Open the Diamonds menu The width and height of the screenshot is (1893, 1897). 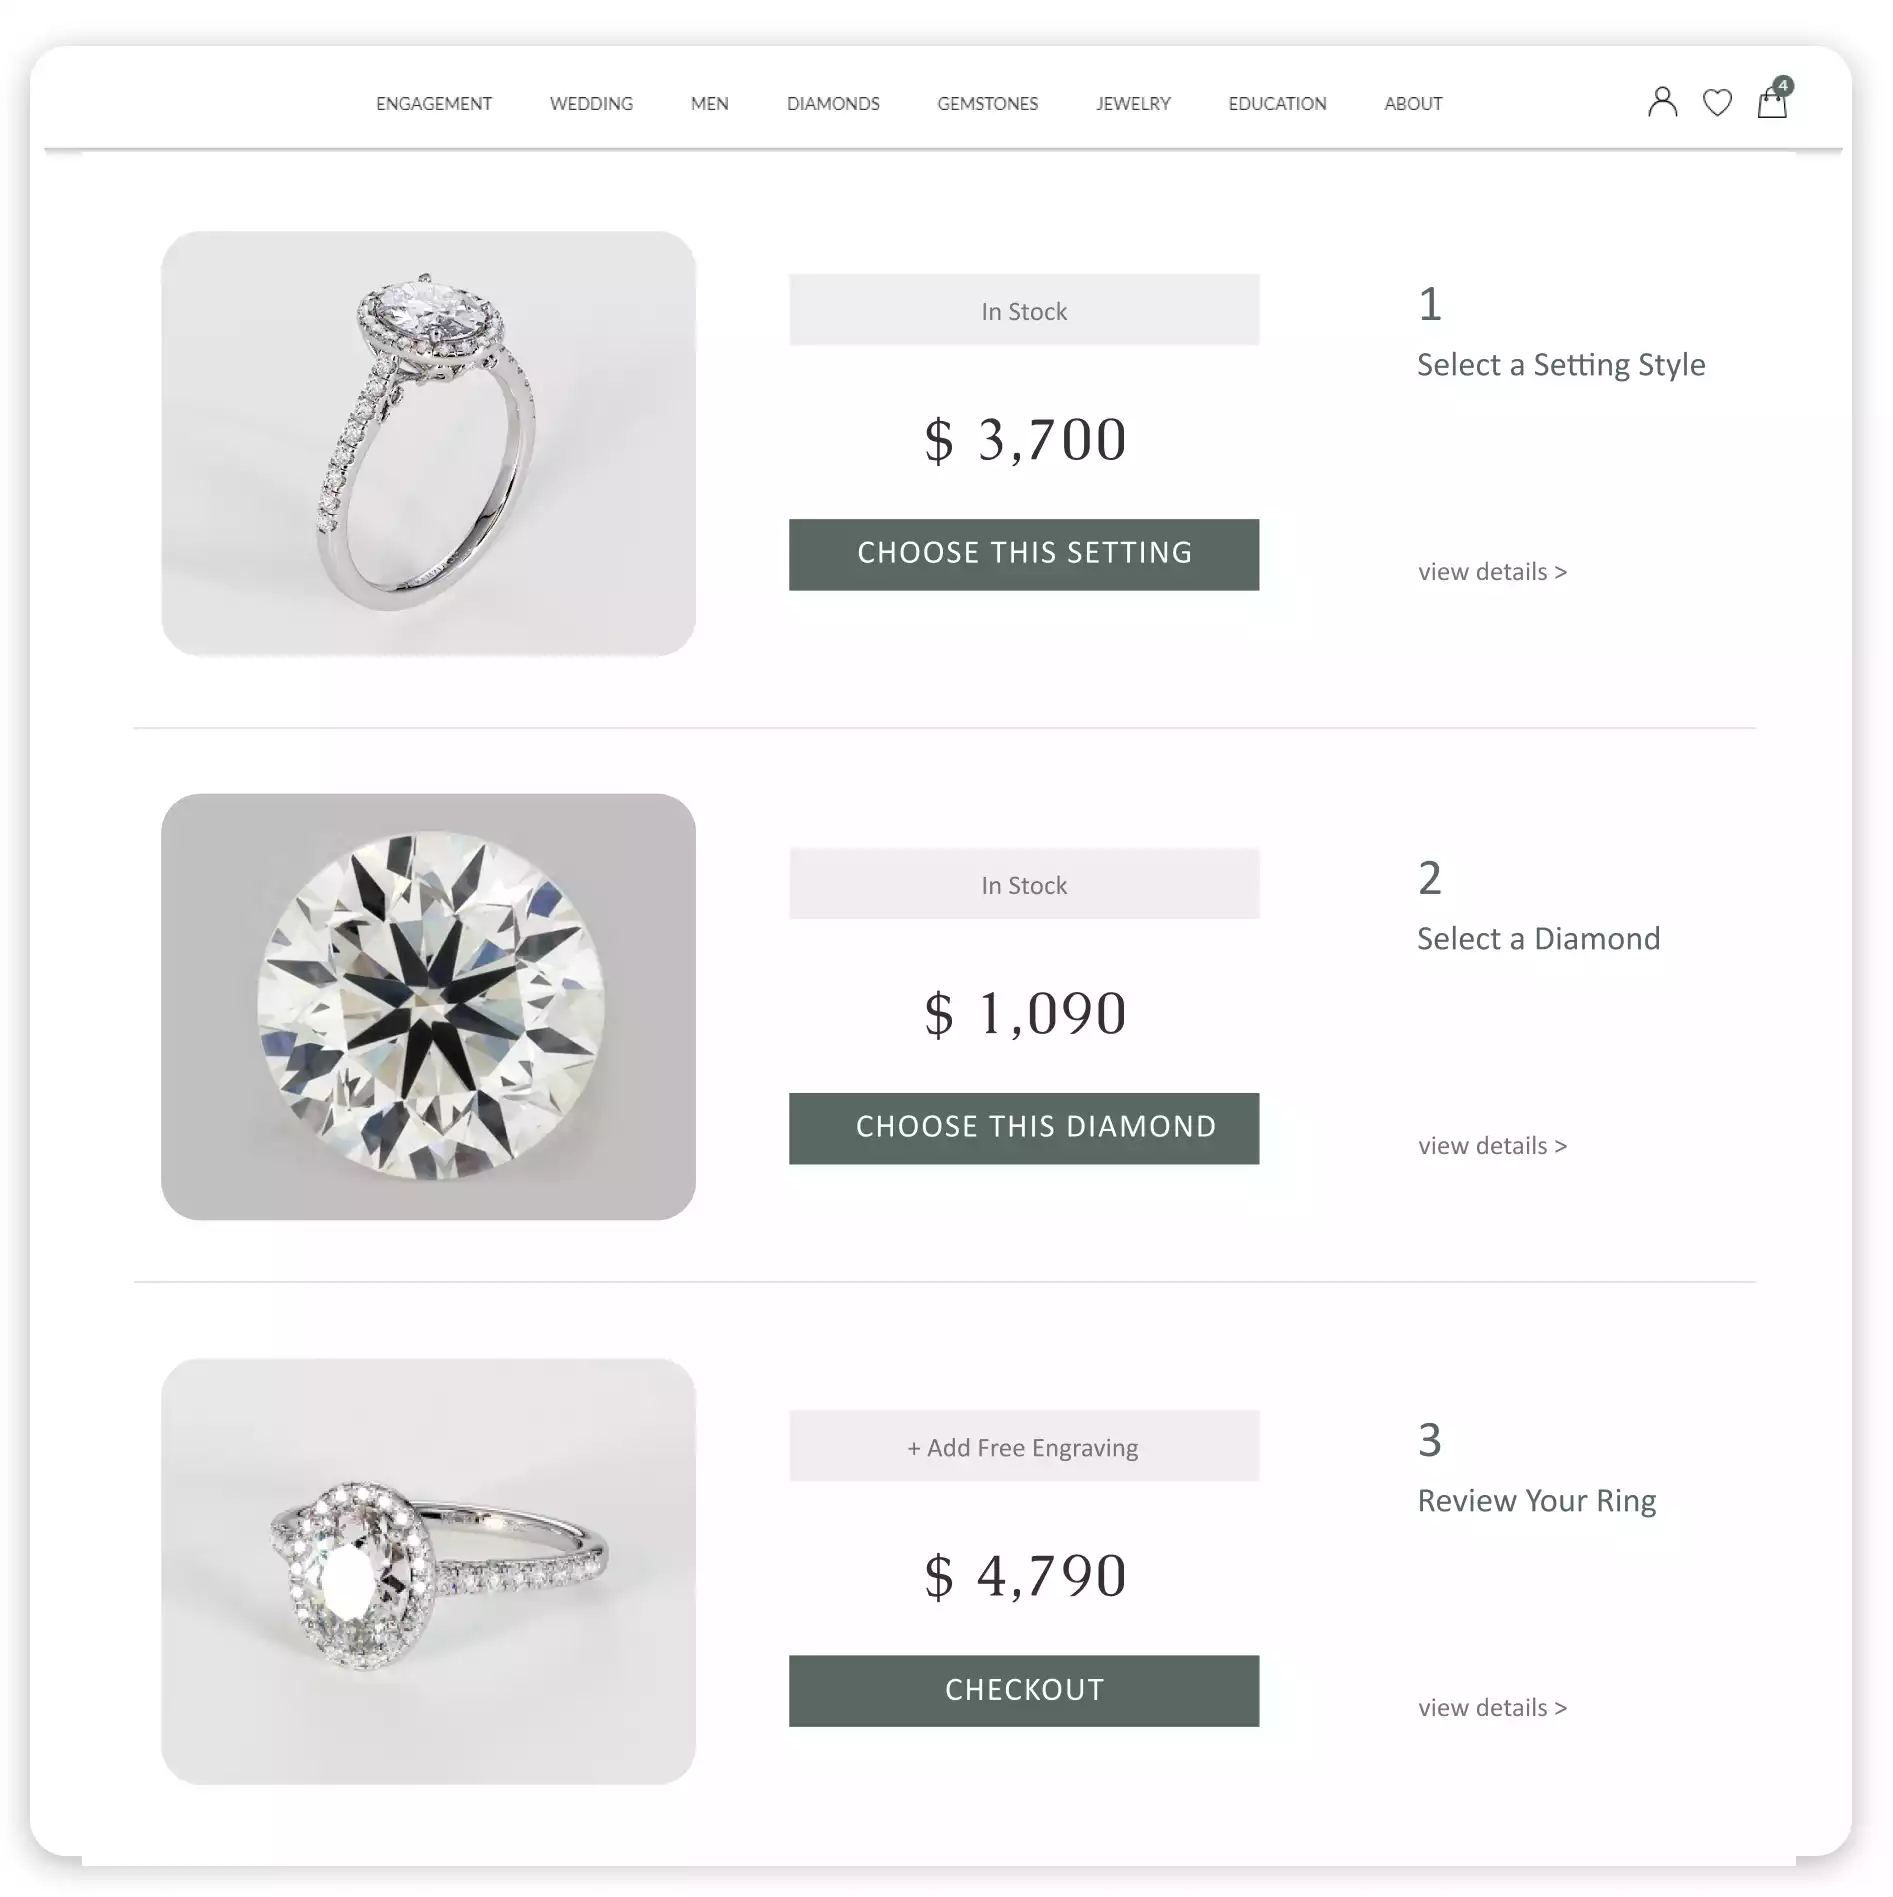tap(833, 104)
